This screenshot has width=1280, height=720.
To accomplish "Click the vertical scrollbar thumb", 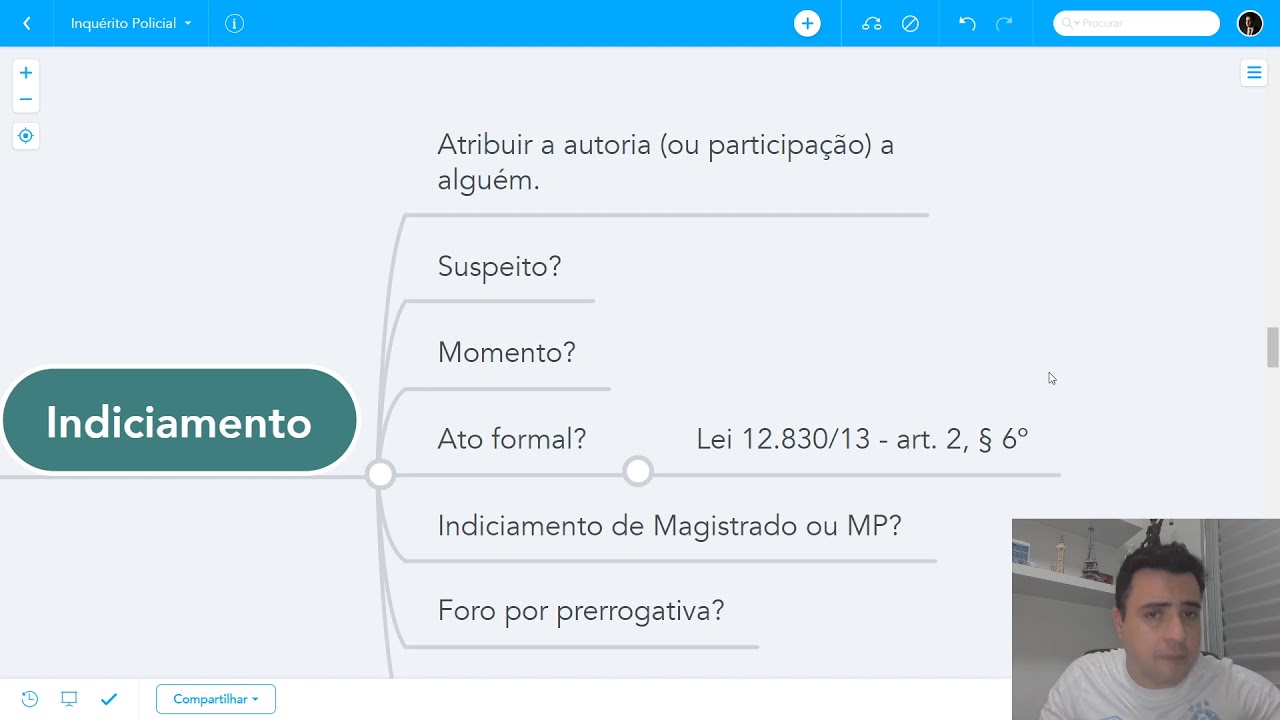I will pos(1272,347).
